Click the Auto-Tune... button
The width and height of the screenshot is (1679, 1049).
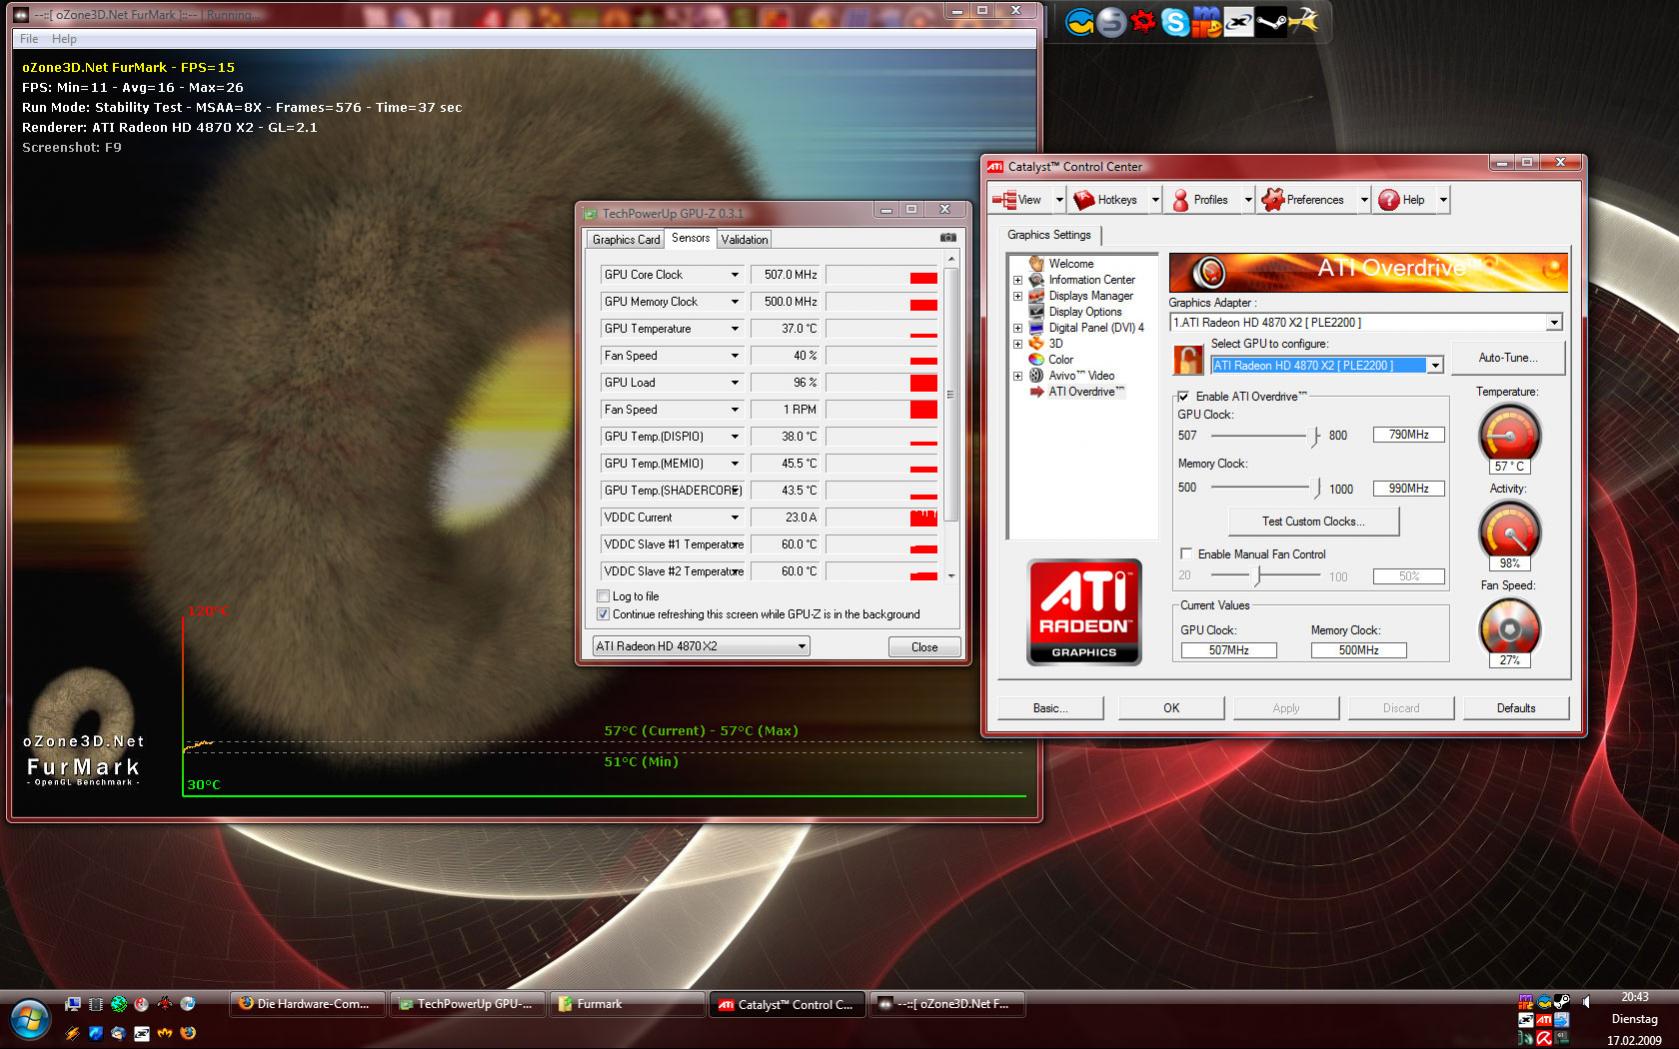coord(1508,358)
